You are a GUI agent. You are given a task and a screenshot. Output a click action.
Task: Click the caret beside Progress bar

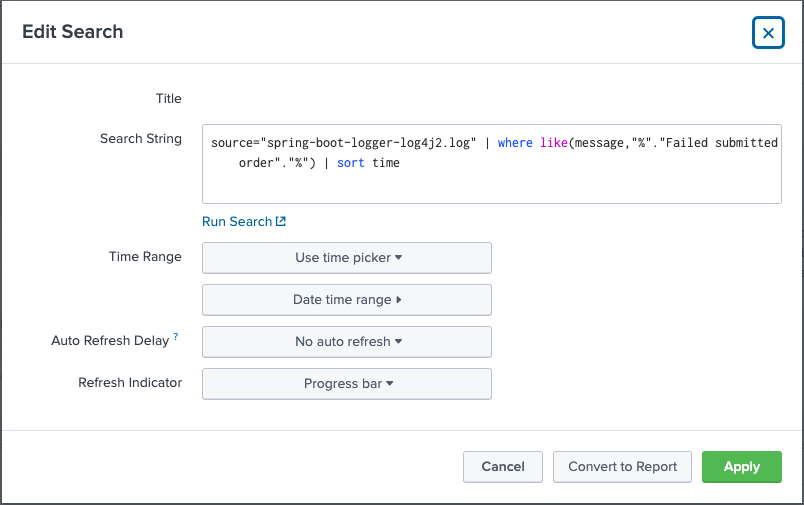pyautogui.click(x=390, y=384)
